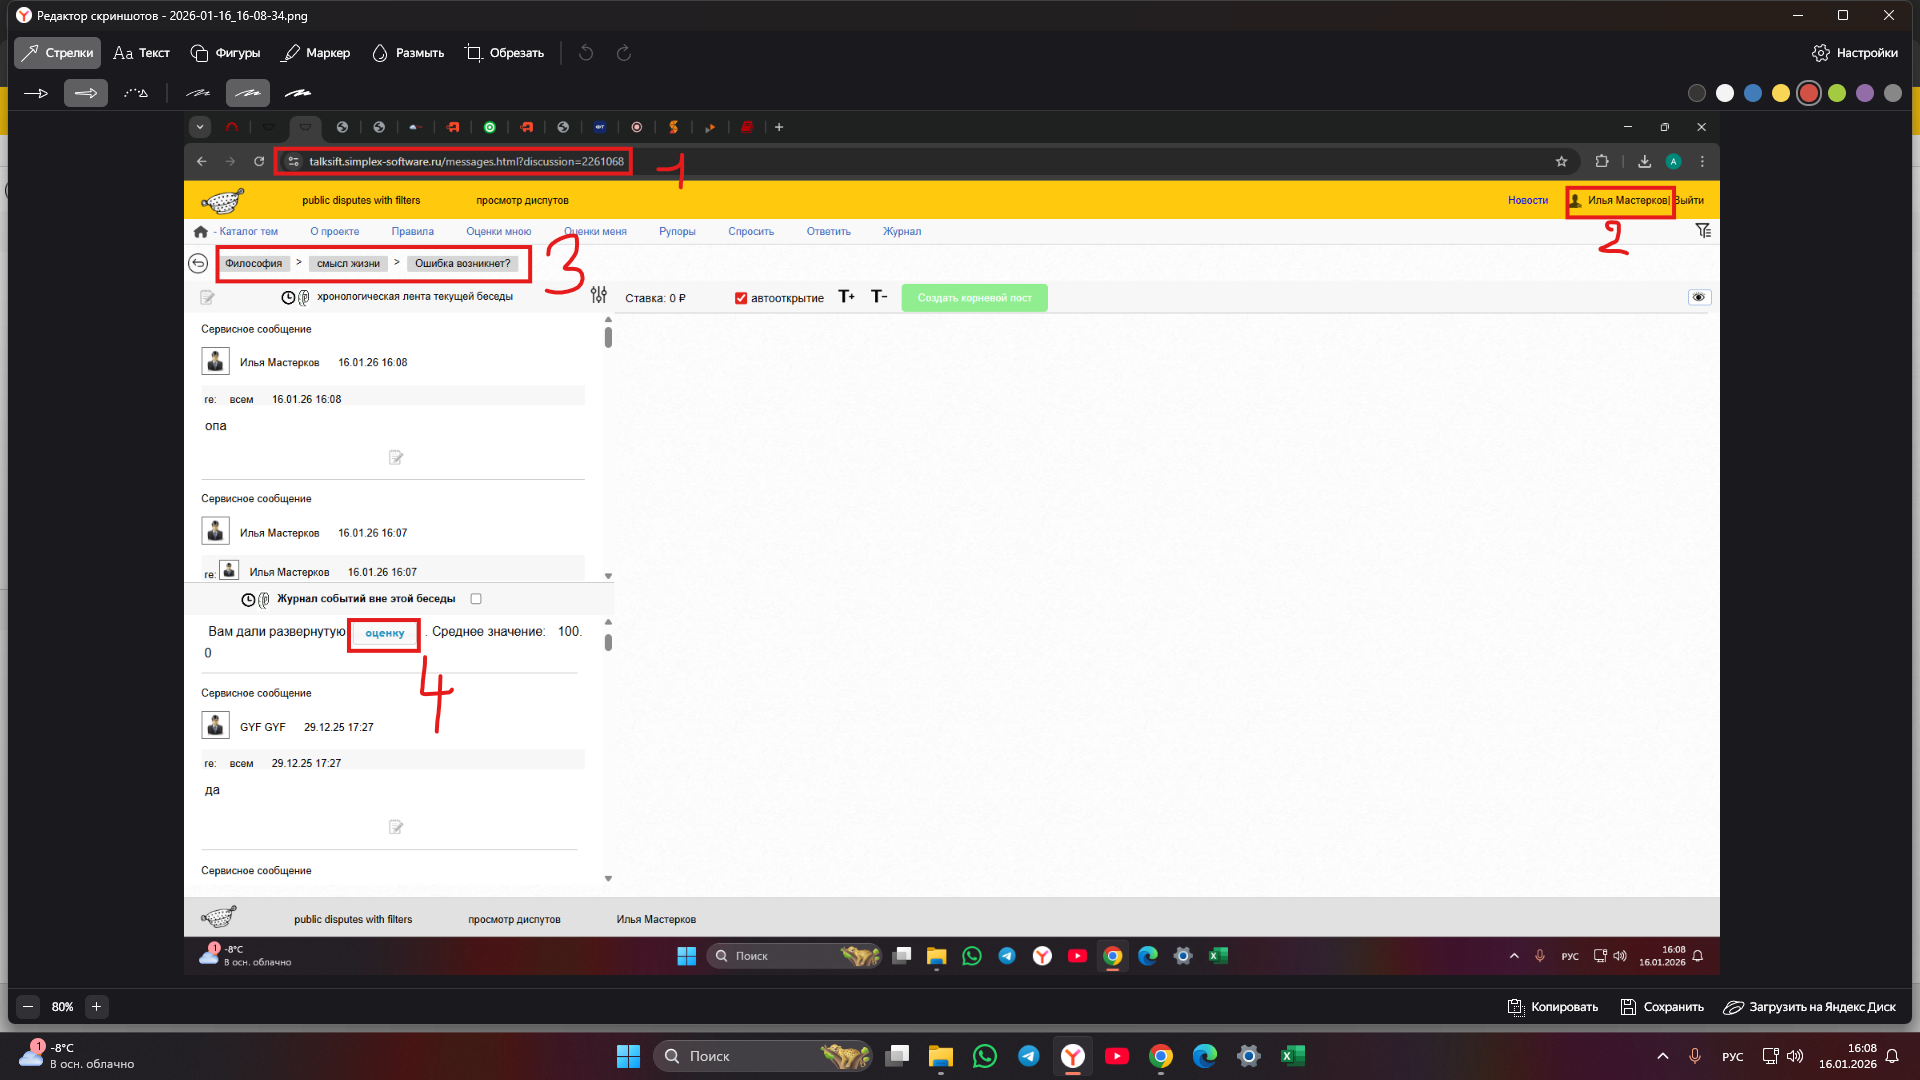This screenshot has width=1920, height=1080.
Task: Select the Text tool
Action: (x=141, y=53)
